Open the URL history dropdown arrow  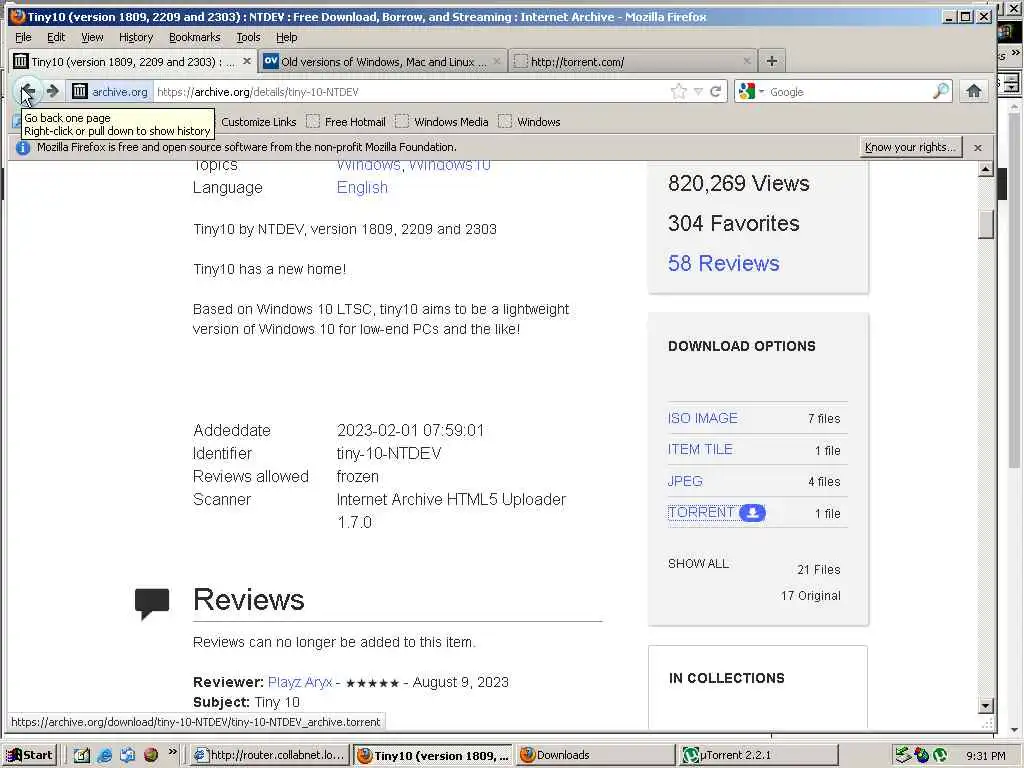[698, 92]
